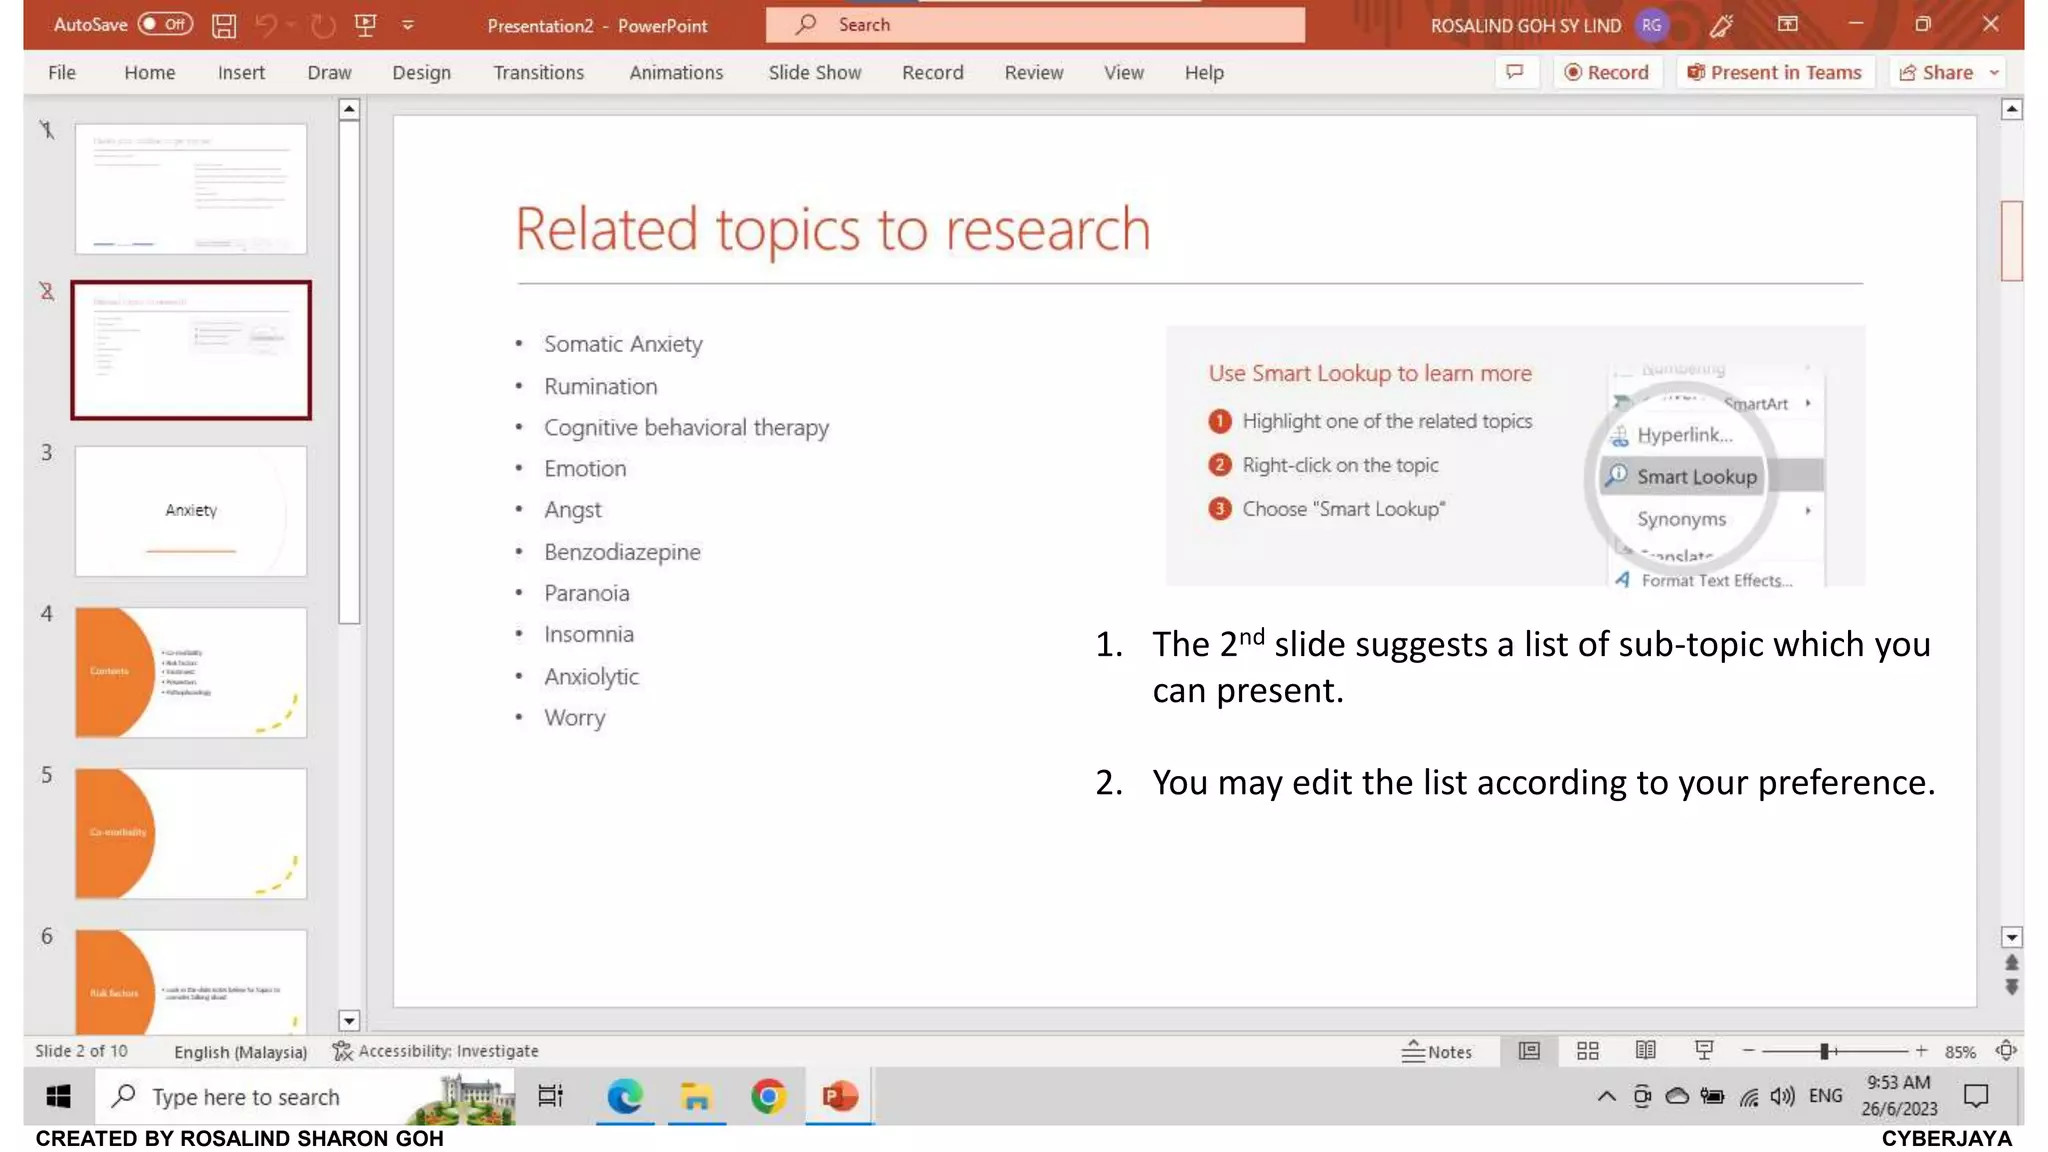
Task: Click the slide title Related topics to research
Action: point(832,229)
